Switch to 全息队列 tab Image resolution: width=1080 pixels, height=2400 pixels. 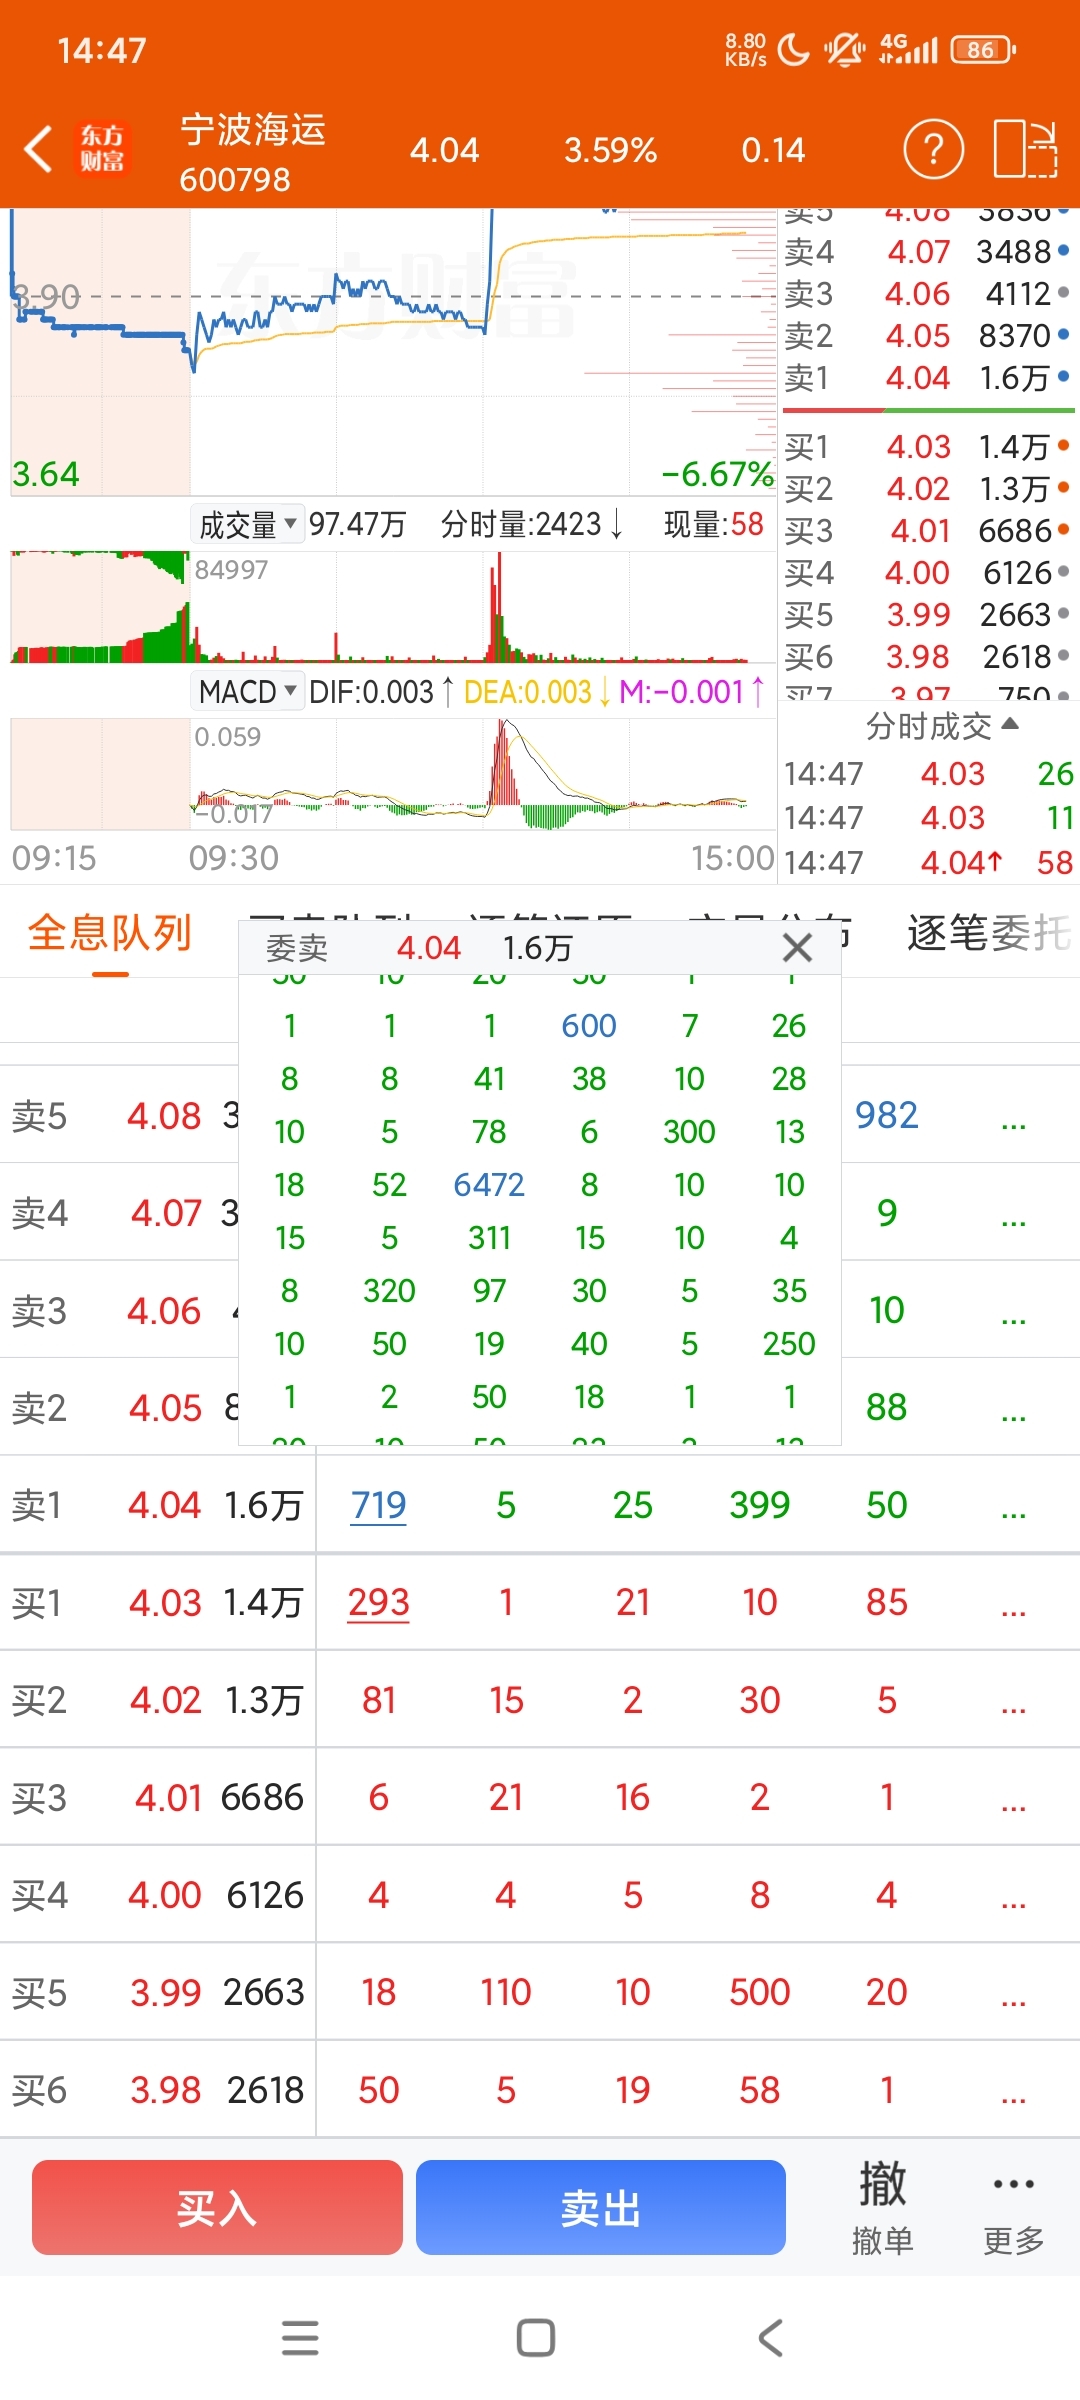pyautogui.click(x=109, y=932)
